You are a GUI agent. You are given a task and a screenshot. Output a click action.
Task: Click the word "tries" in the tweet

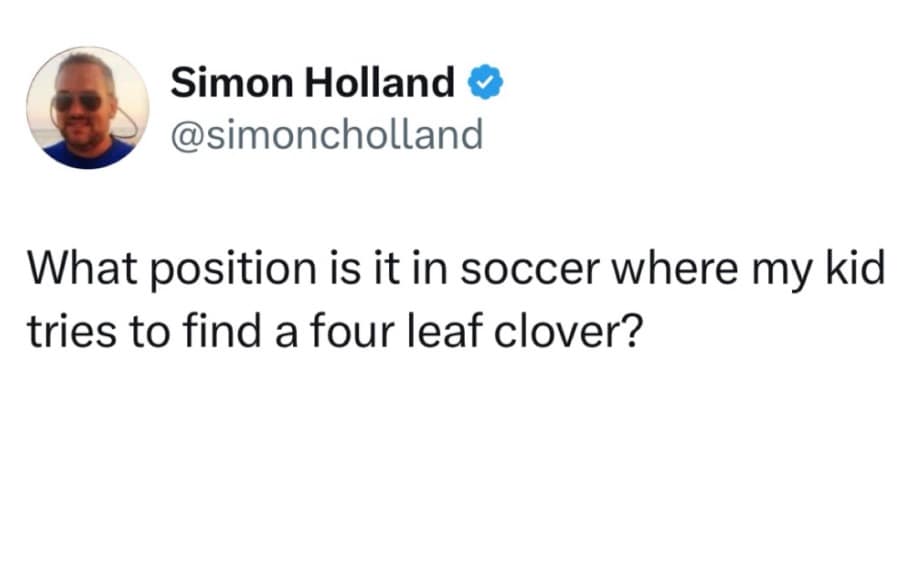(x=69, y=330)
